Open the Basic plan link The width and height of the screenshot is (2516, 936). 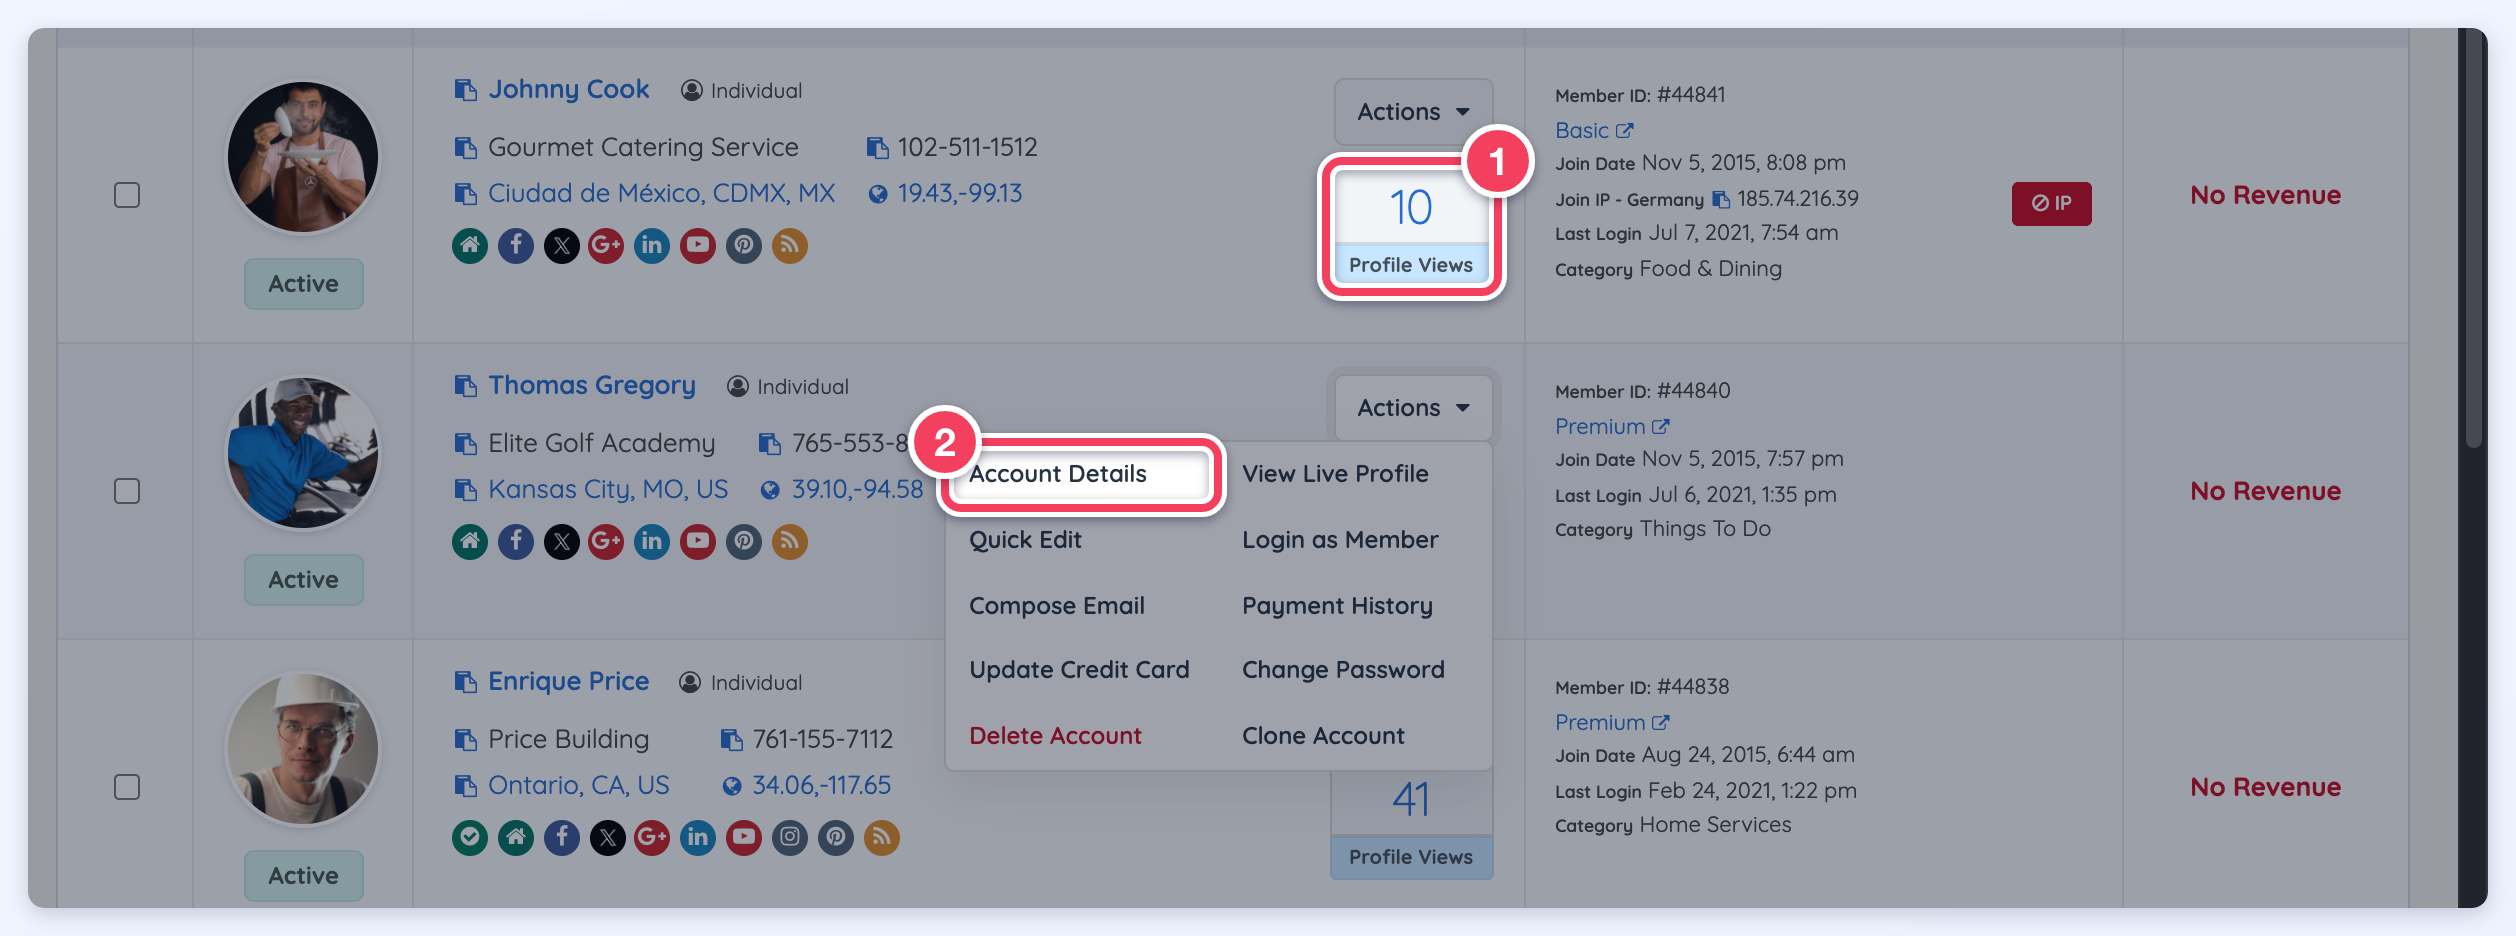pos(1594,131)
